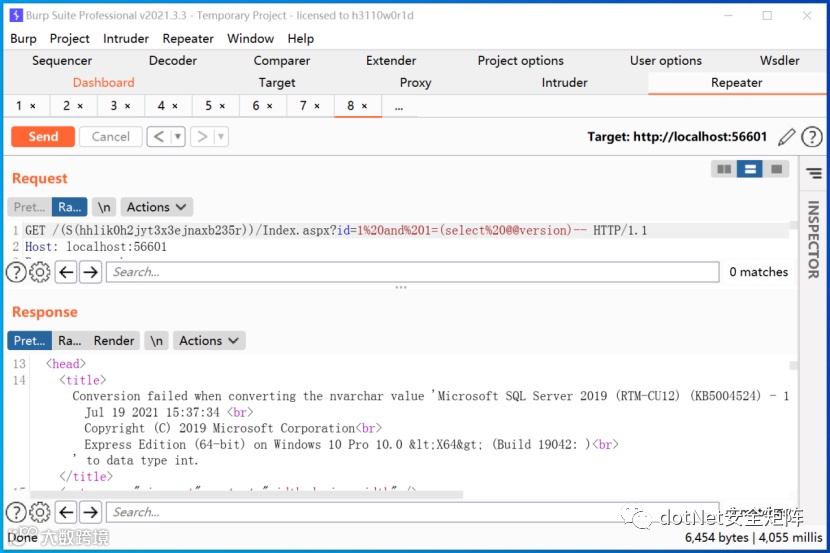The image size is (830, 553).
Task: Click the response search field
Action: [x=412, y=512]
